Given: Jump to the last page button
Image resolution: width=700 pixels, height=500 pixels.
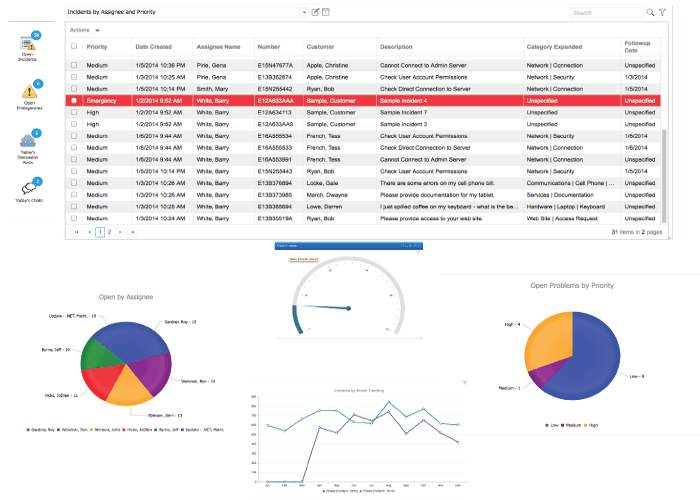Looking at the screenshot, I should 133,232.
